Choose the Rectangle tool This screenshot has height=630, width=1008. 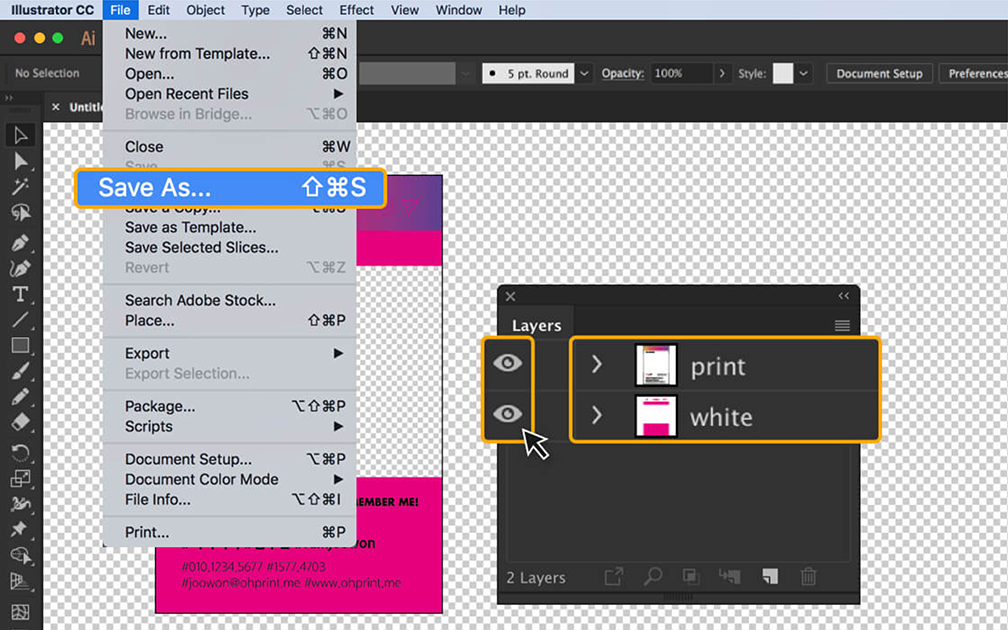point(21,346)
